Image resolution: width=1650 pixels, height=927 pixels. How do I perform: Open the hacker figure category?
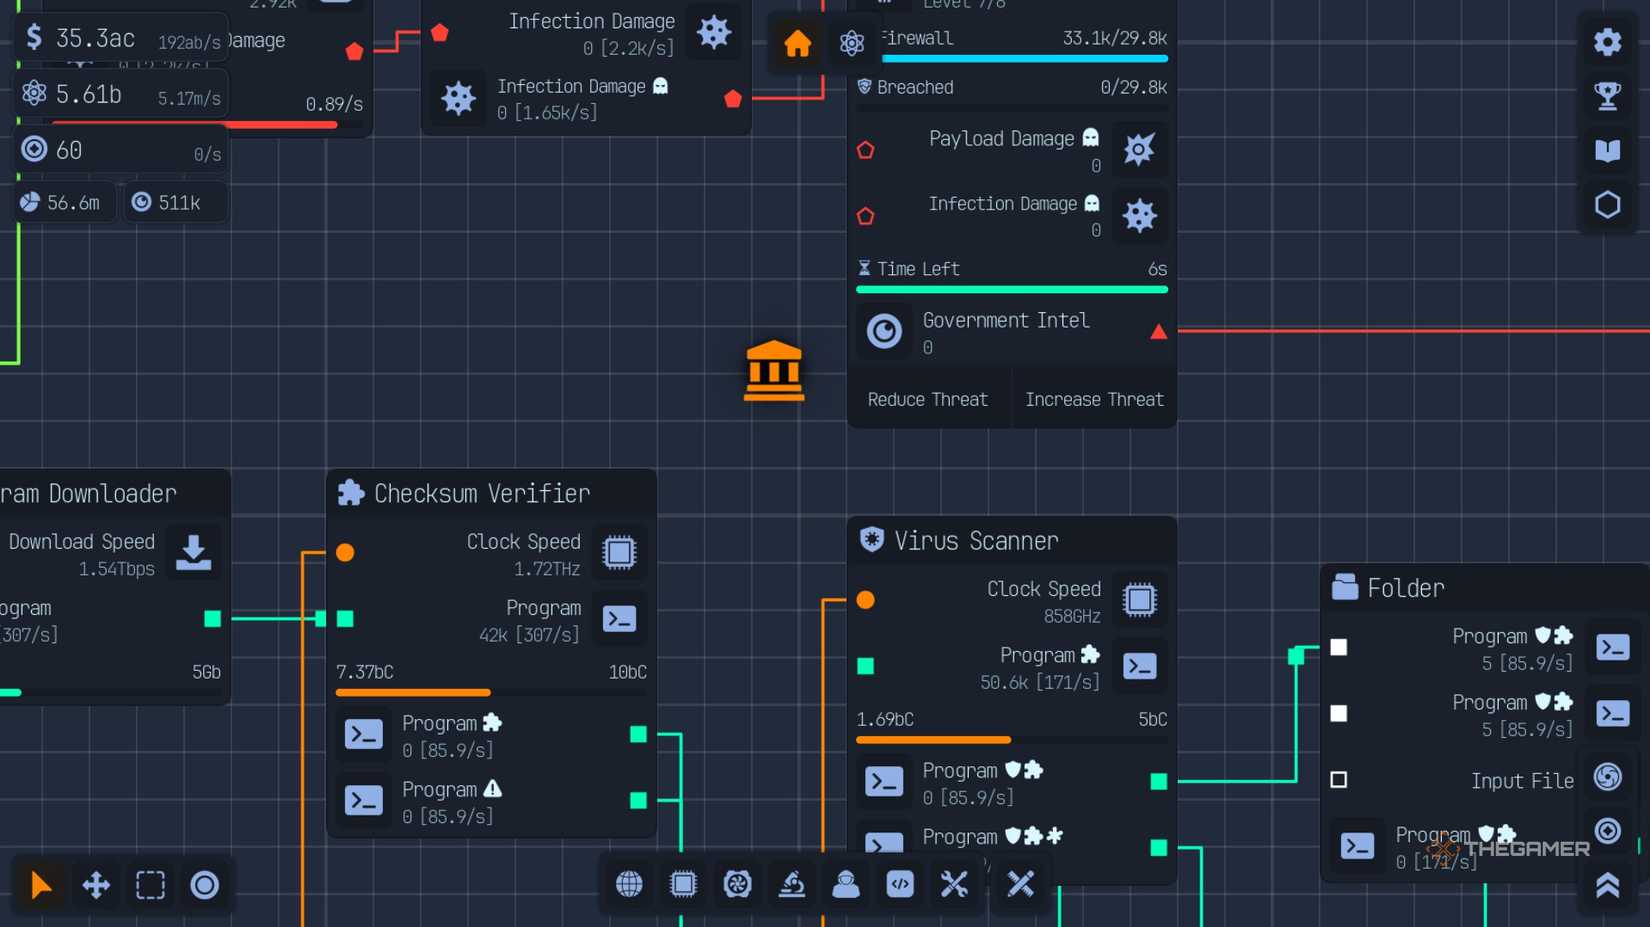click(846, 884)
